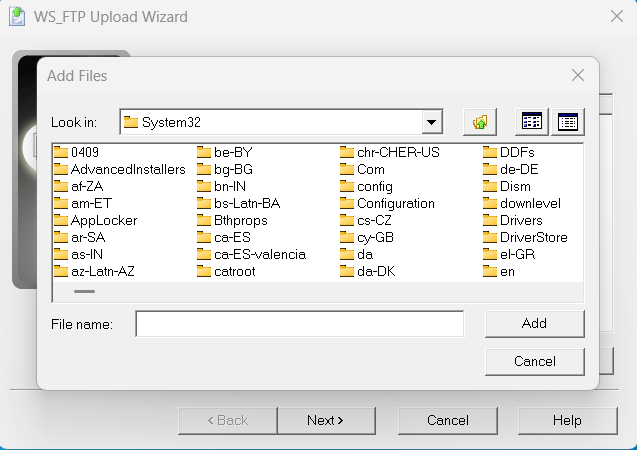Select the da-DK folder
Image resolution: width=637 pixels, height=450 pixels.
click(x=368, y=272)
